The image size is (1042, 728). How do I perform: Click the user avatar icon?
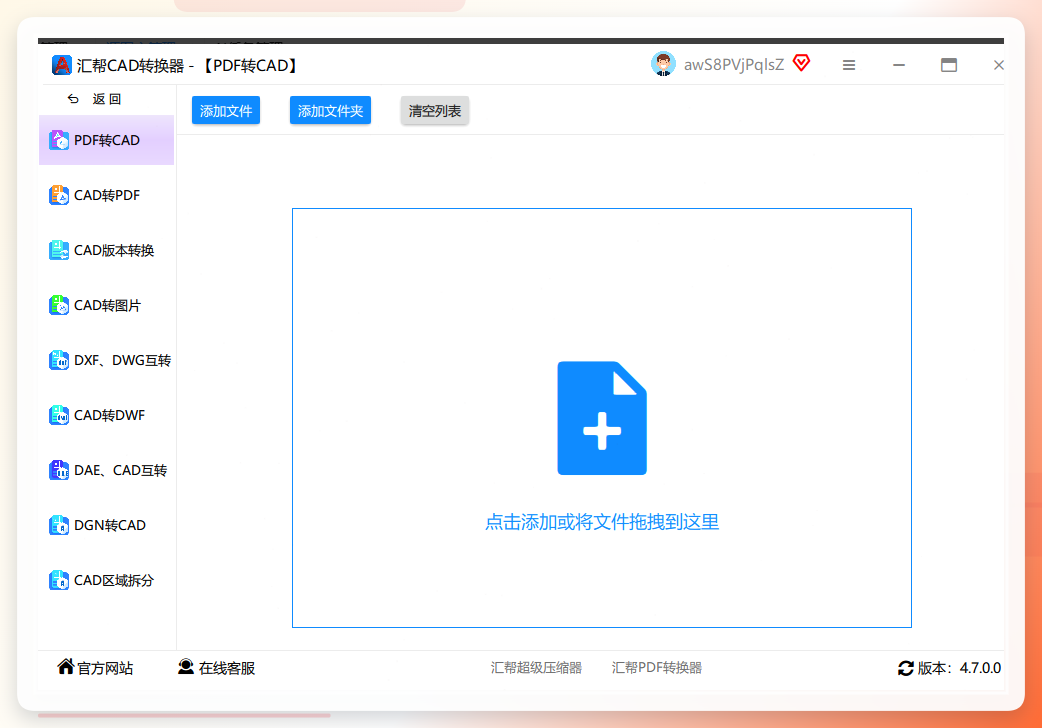coord(663,64)
